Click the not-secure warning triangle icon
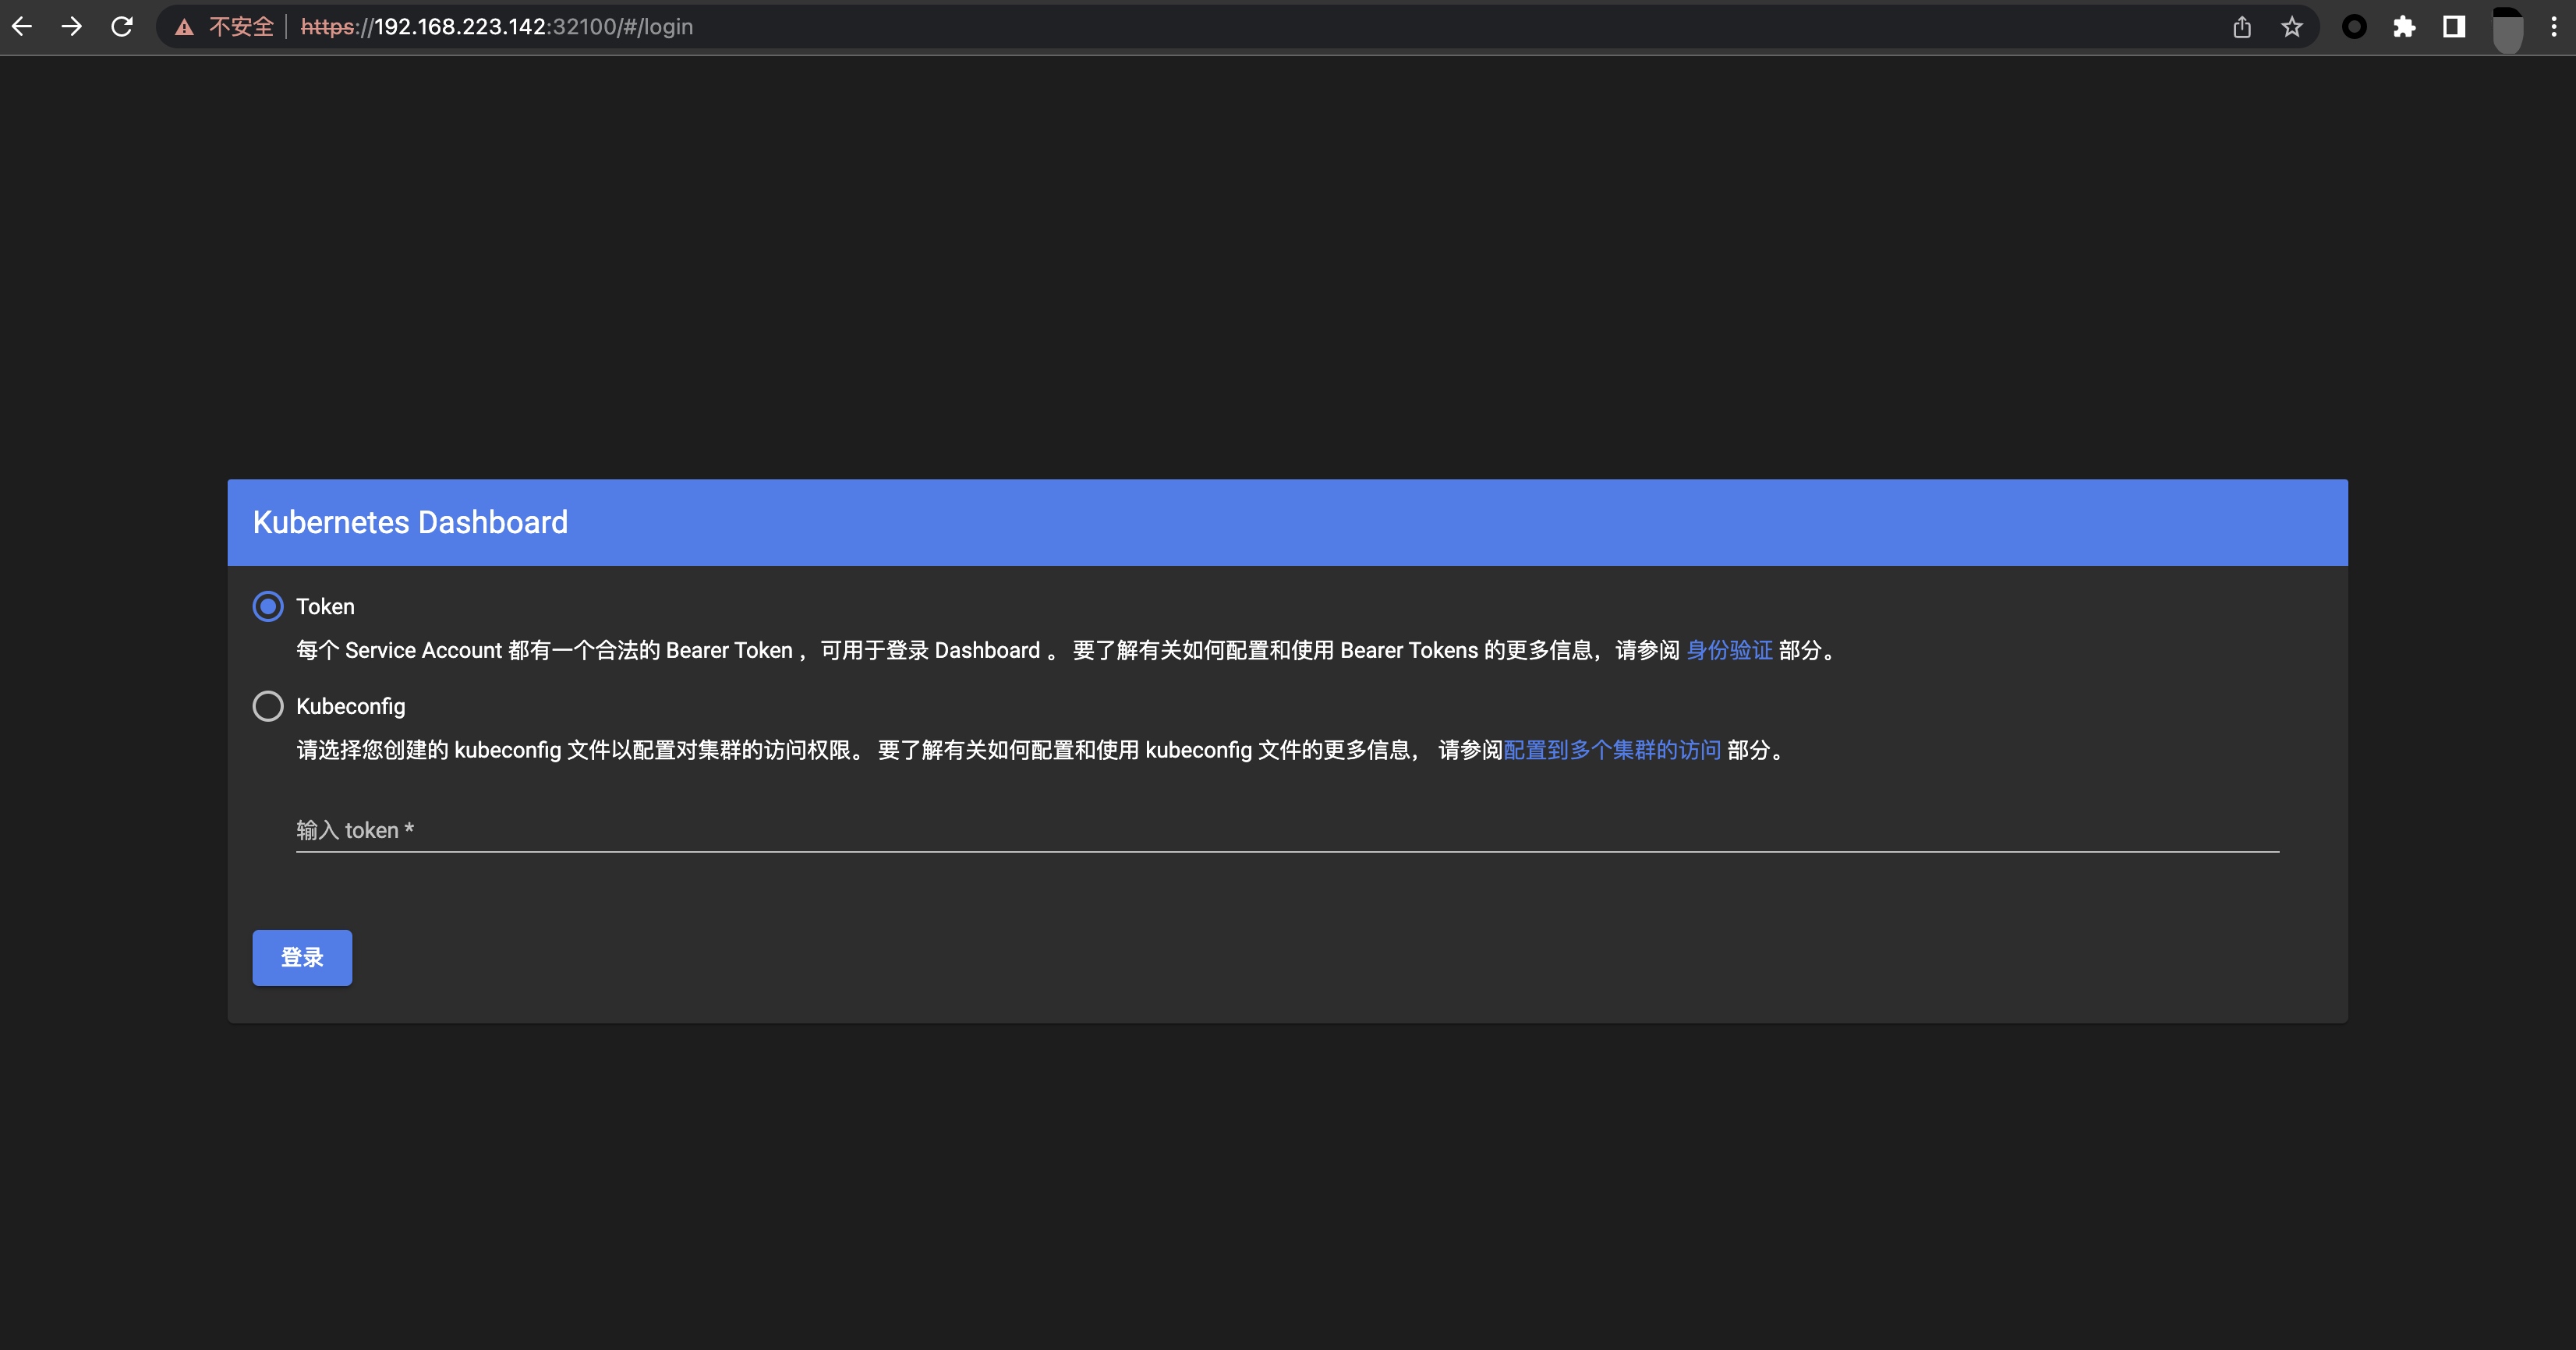This screenshot has height=1350, width=2576. [184, 28]
